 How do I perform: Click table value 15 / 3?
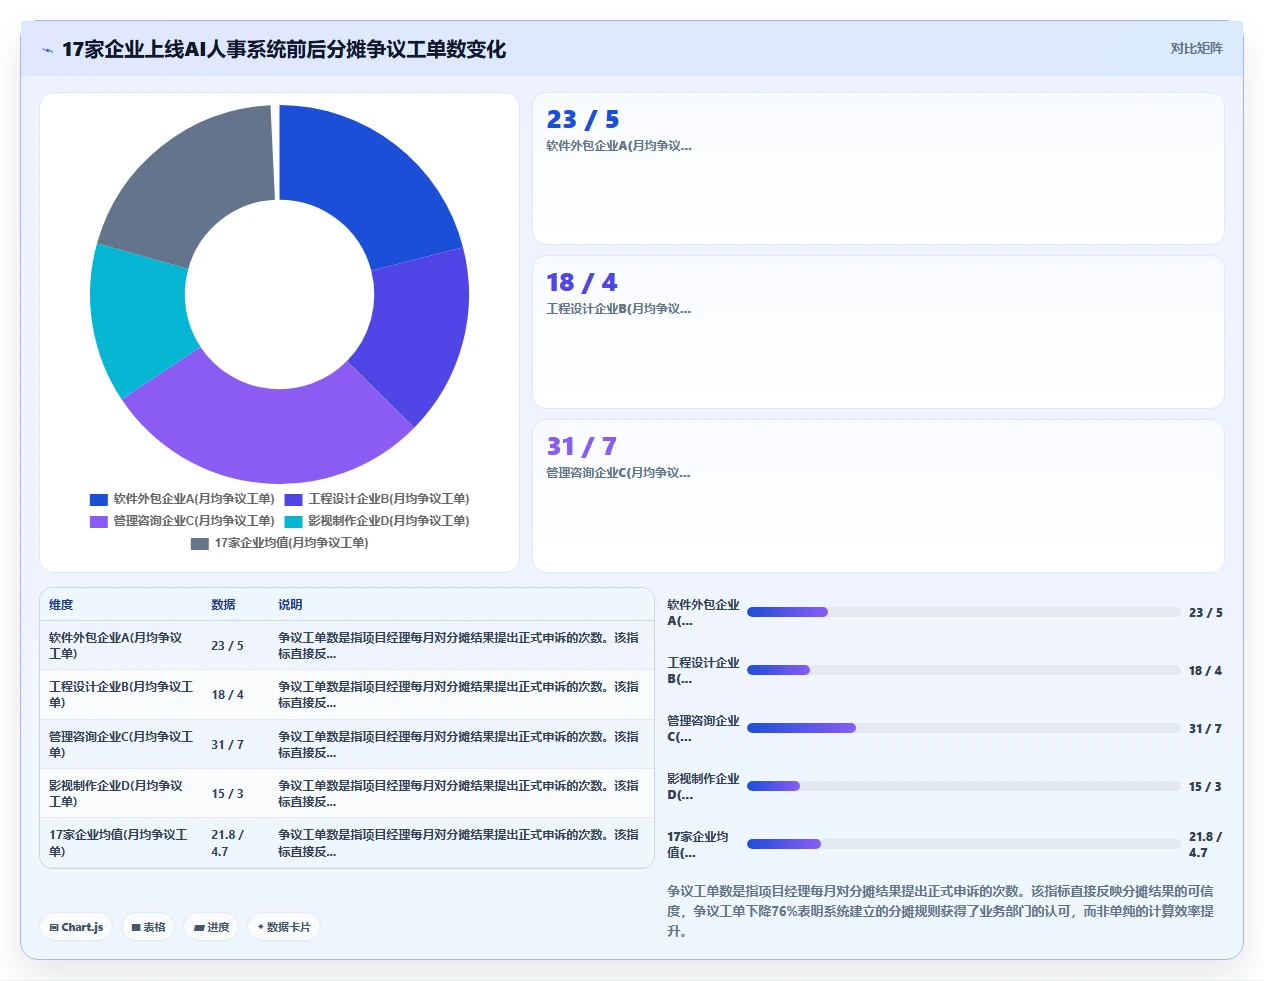click(x=227, y=794)
